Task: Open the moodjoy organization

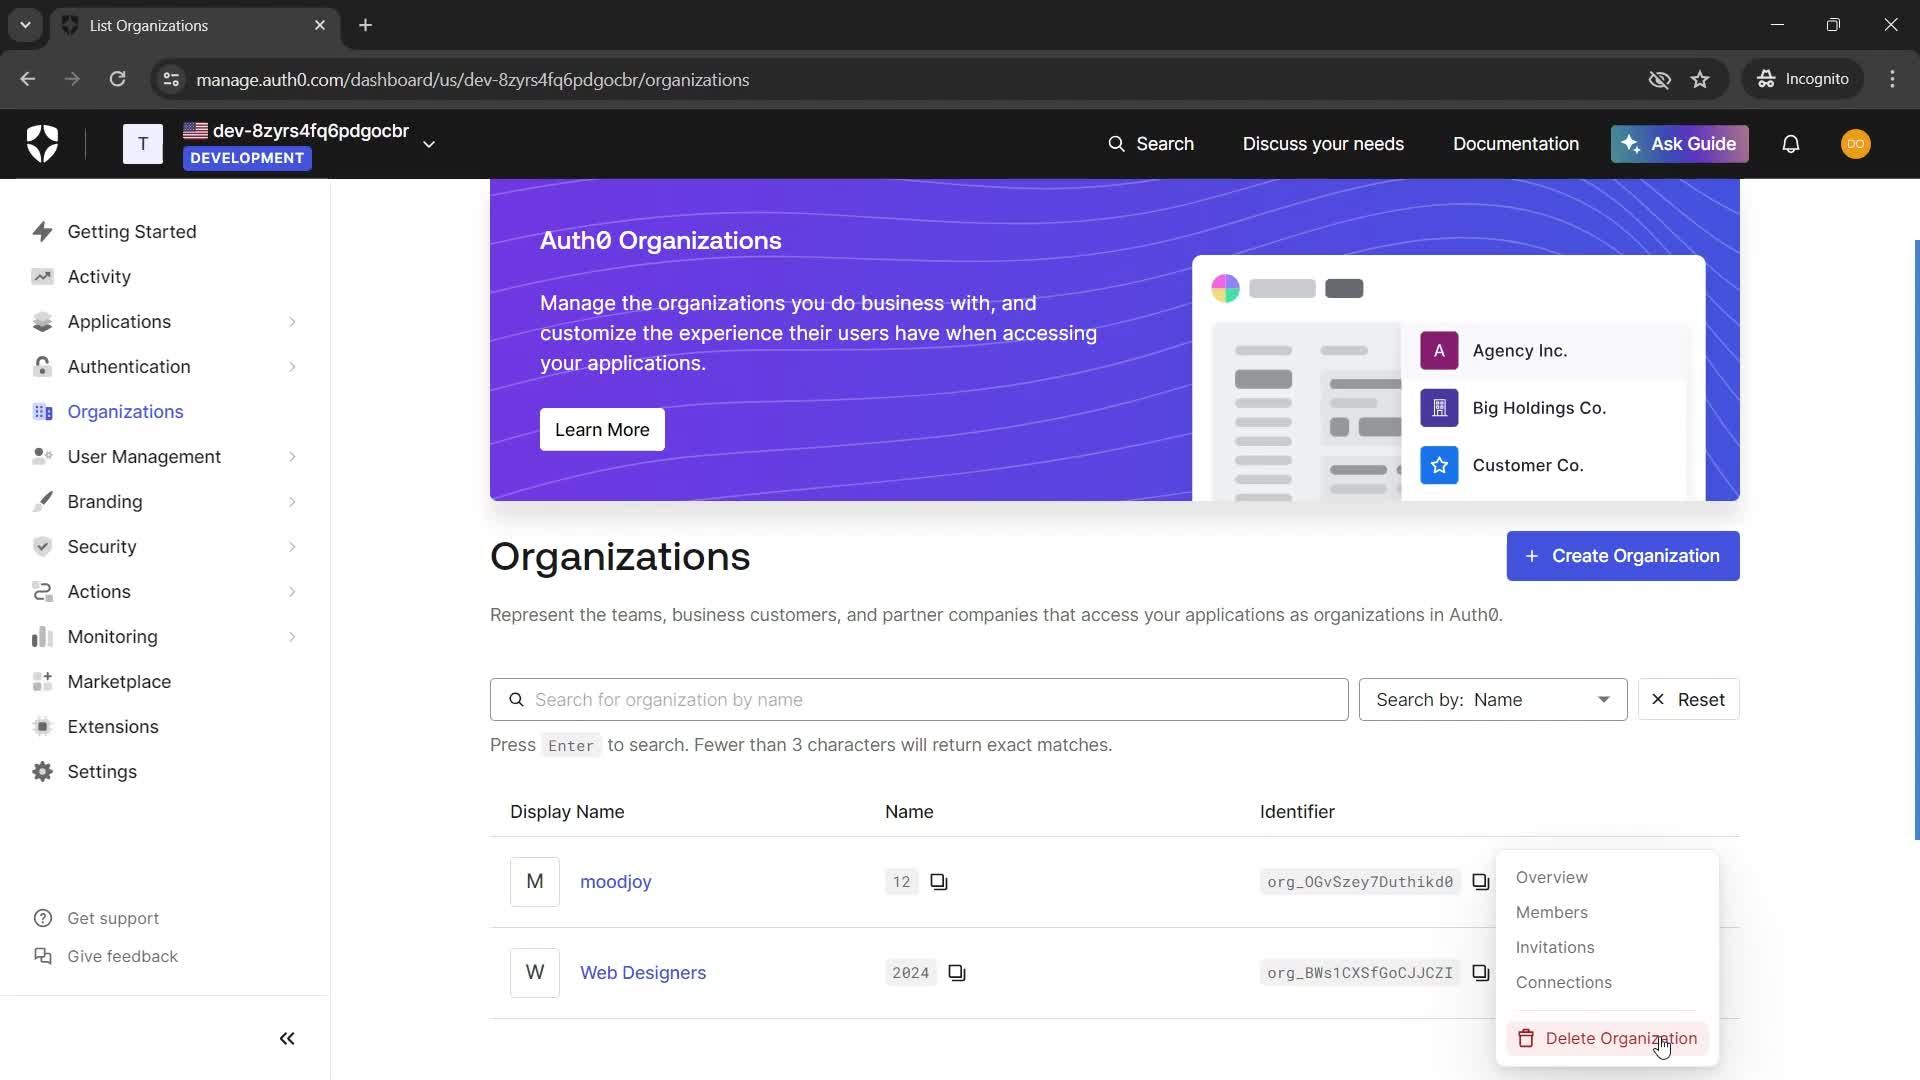Action: (x=616, y=882)
